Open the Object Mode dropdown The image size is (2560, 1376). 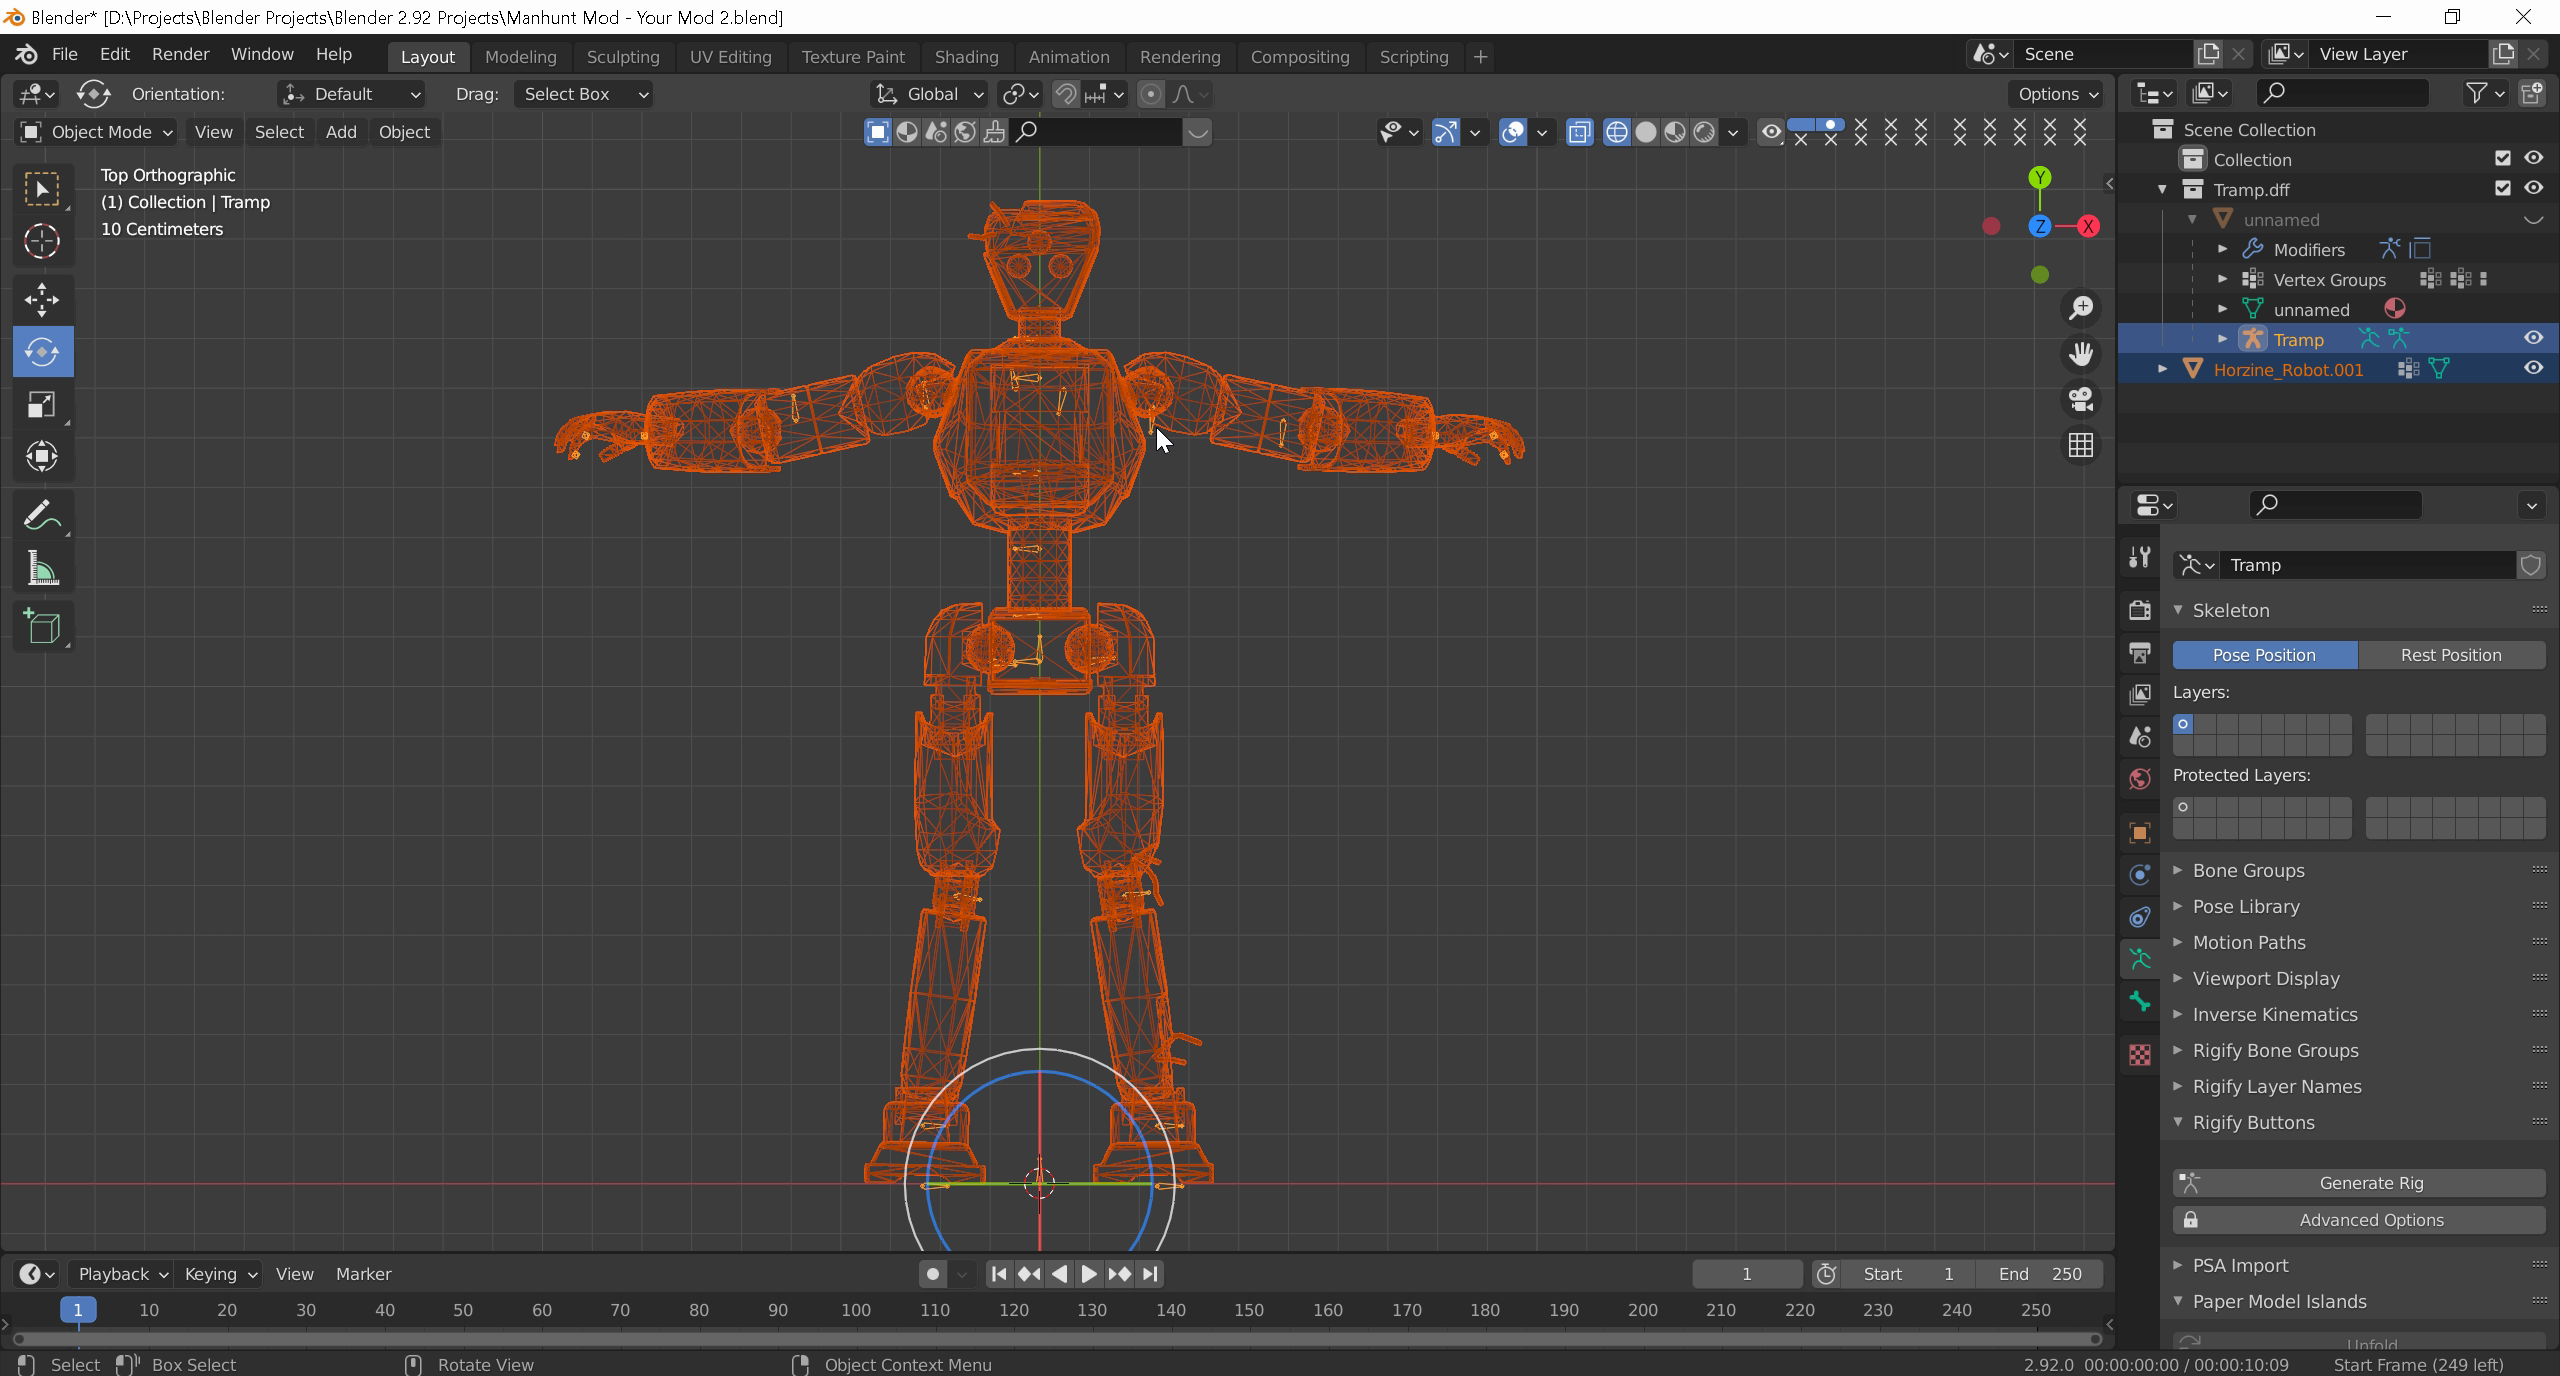coord(97,132)
